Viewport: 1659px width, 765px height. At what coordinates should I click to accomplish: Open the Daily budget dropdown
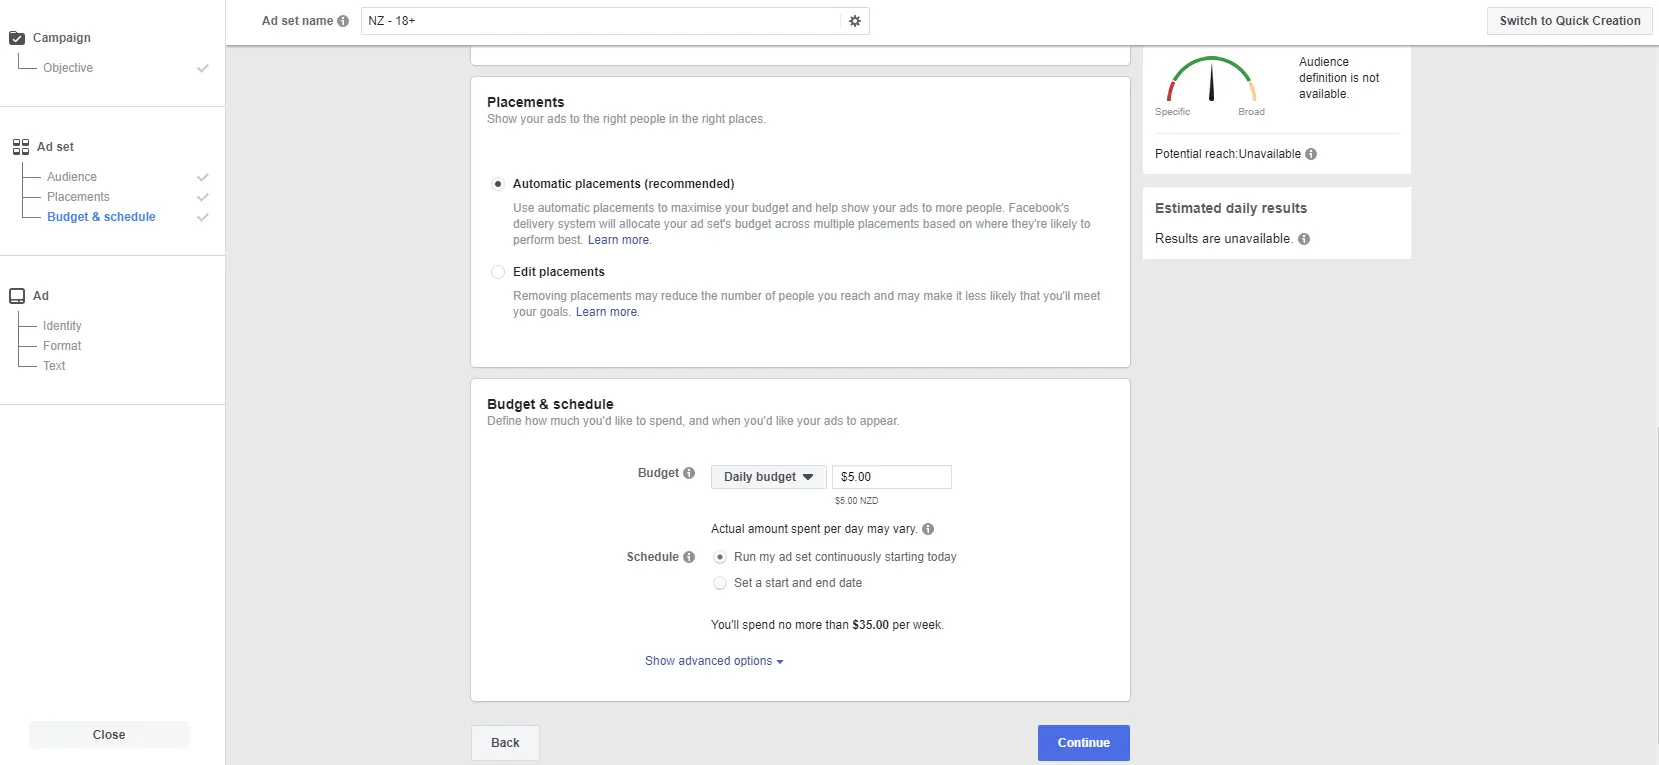[768, 477]
